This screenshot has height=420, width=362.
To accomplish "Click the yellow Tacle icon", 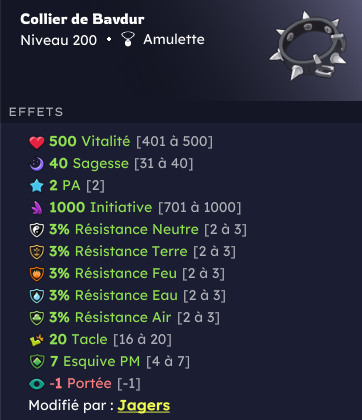I will 37,340.
